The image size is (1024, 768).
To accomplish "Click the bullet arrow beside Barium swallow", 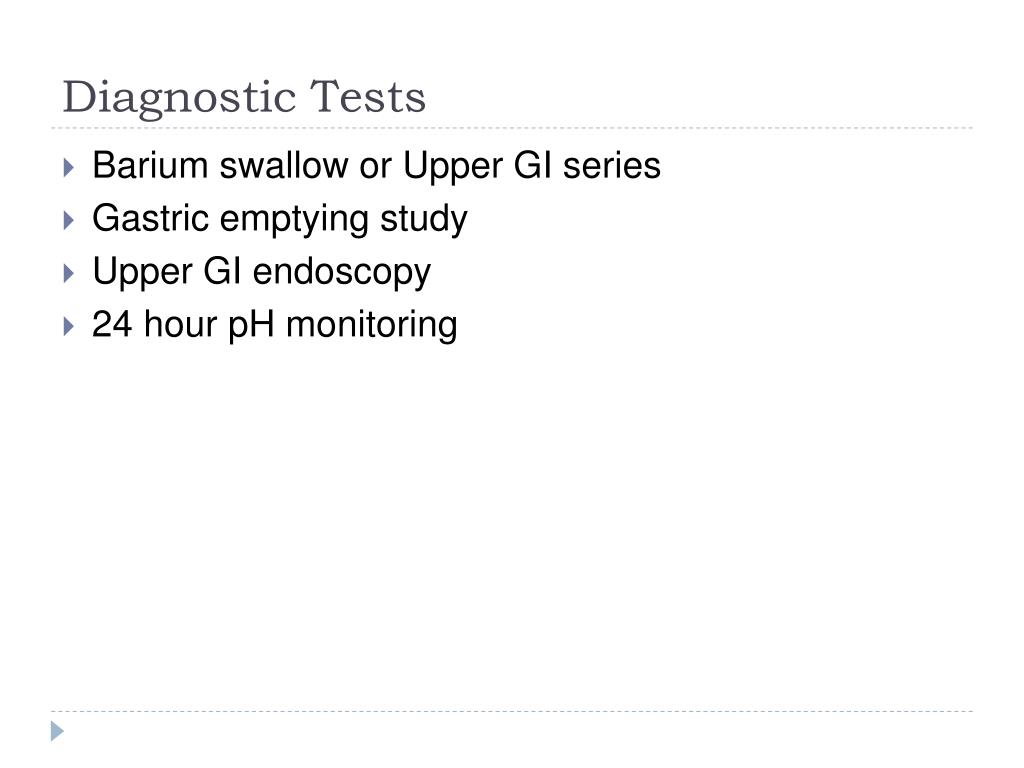I will [69, 168].
